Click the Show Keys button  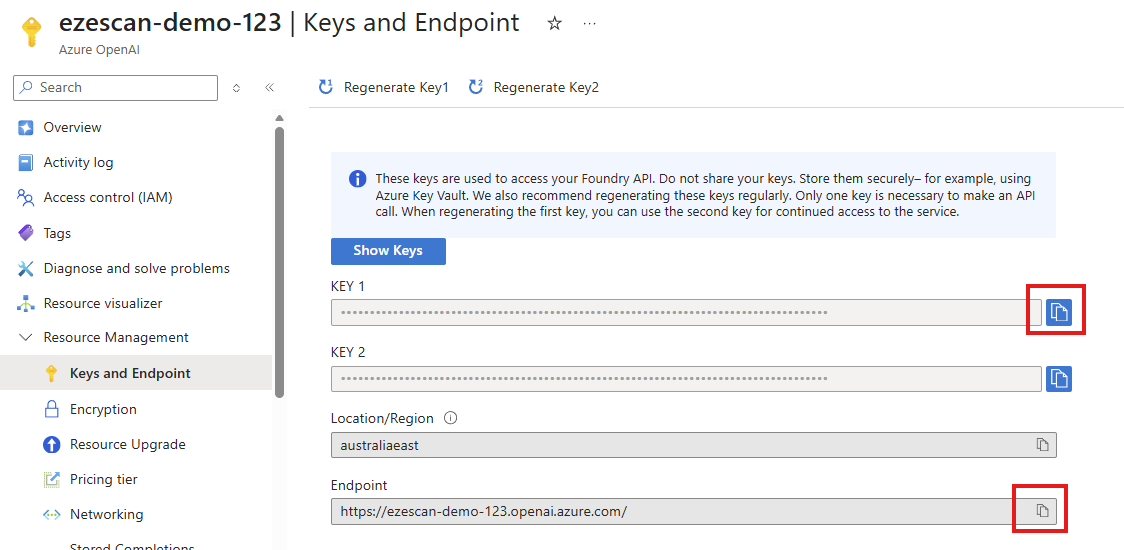click(x=388, y=251)
